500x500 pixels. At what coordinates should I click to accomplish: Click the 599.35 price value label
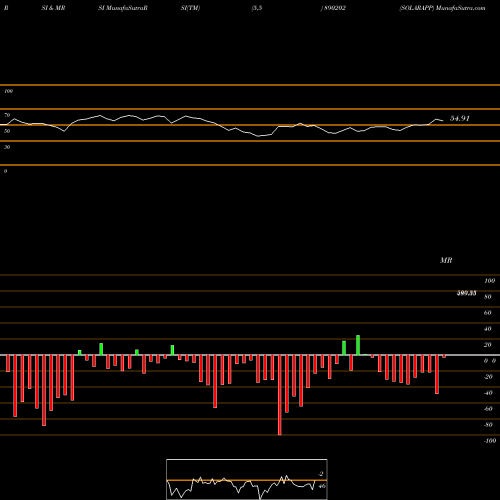coord(466,293)
